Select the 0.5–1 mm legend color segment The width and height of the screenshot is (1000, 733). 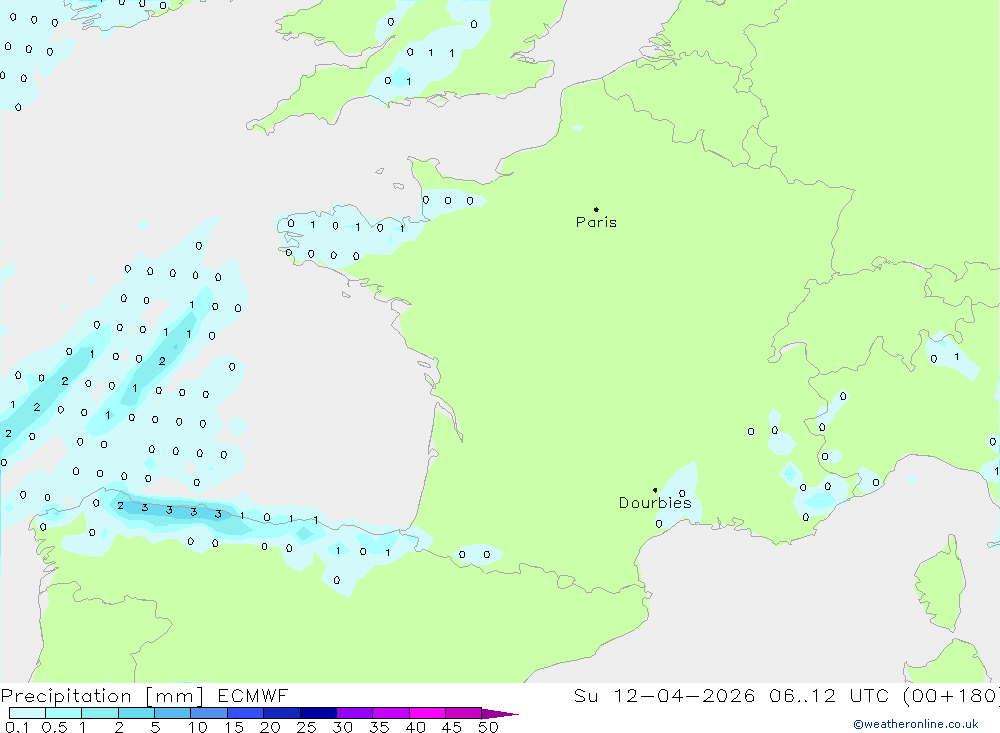click(63, 713)
